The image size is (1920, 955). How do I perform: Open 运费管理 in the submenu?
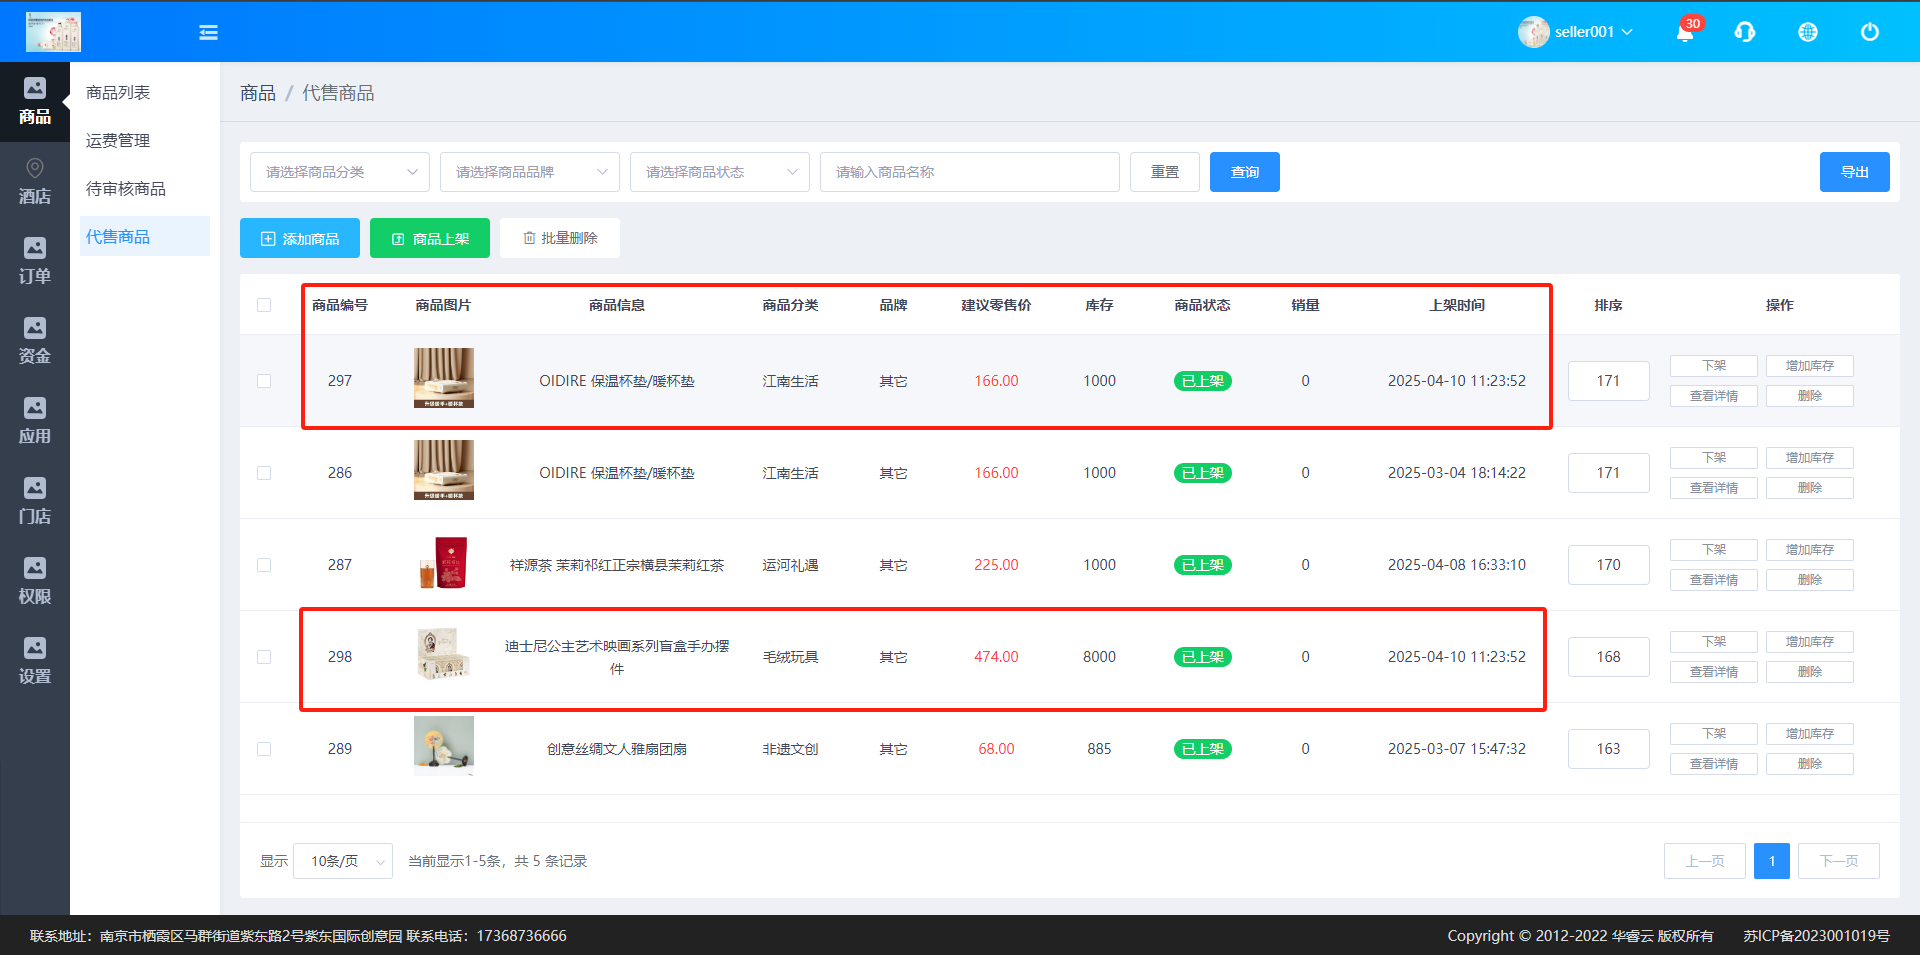coord(118,141)
